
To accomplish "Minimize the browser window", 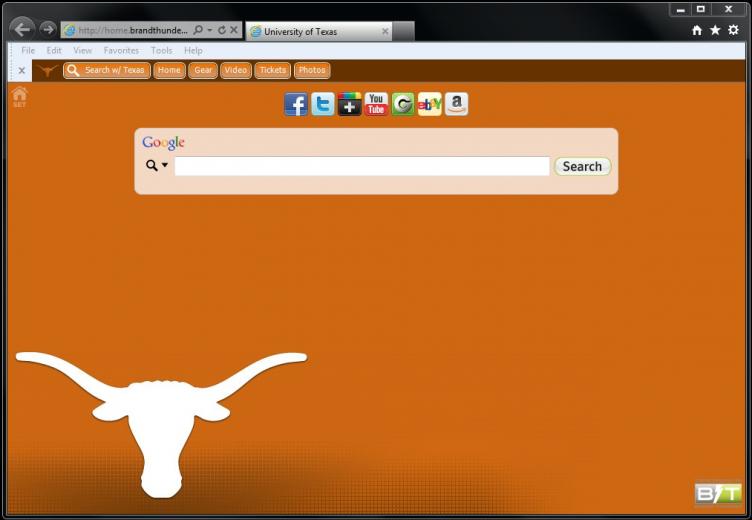I will pos(681,9).
